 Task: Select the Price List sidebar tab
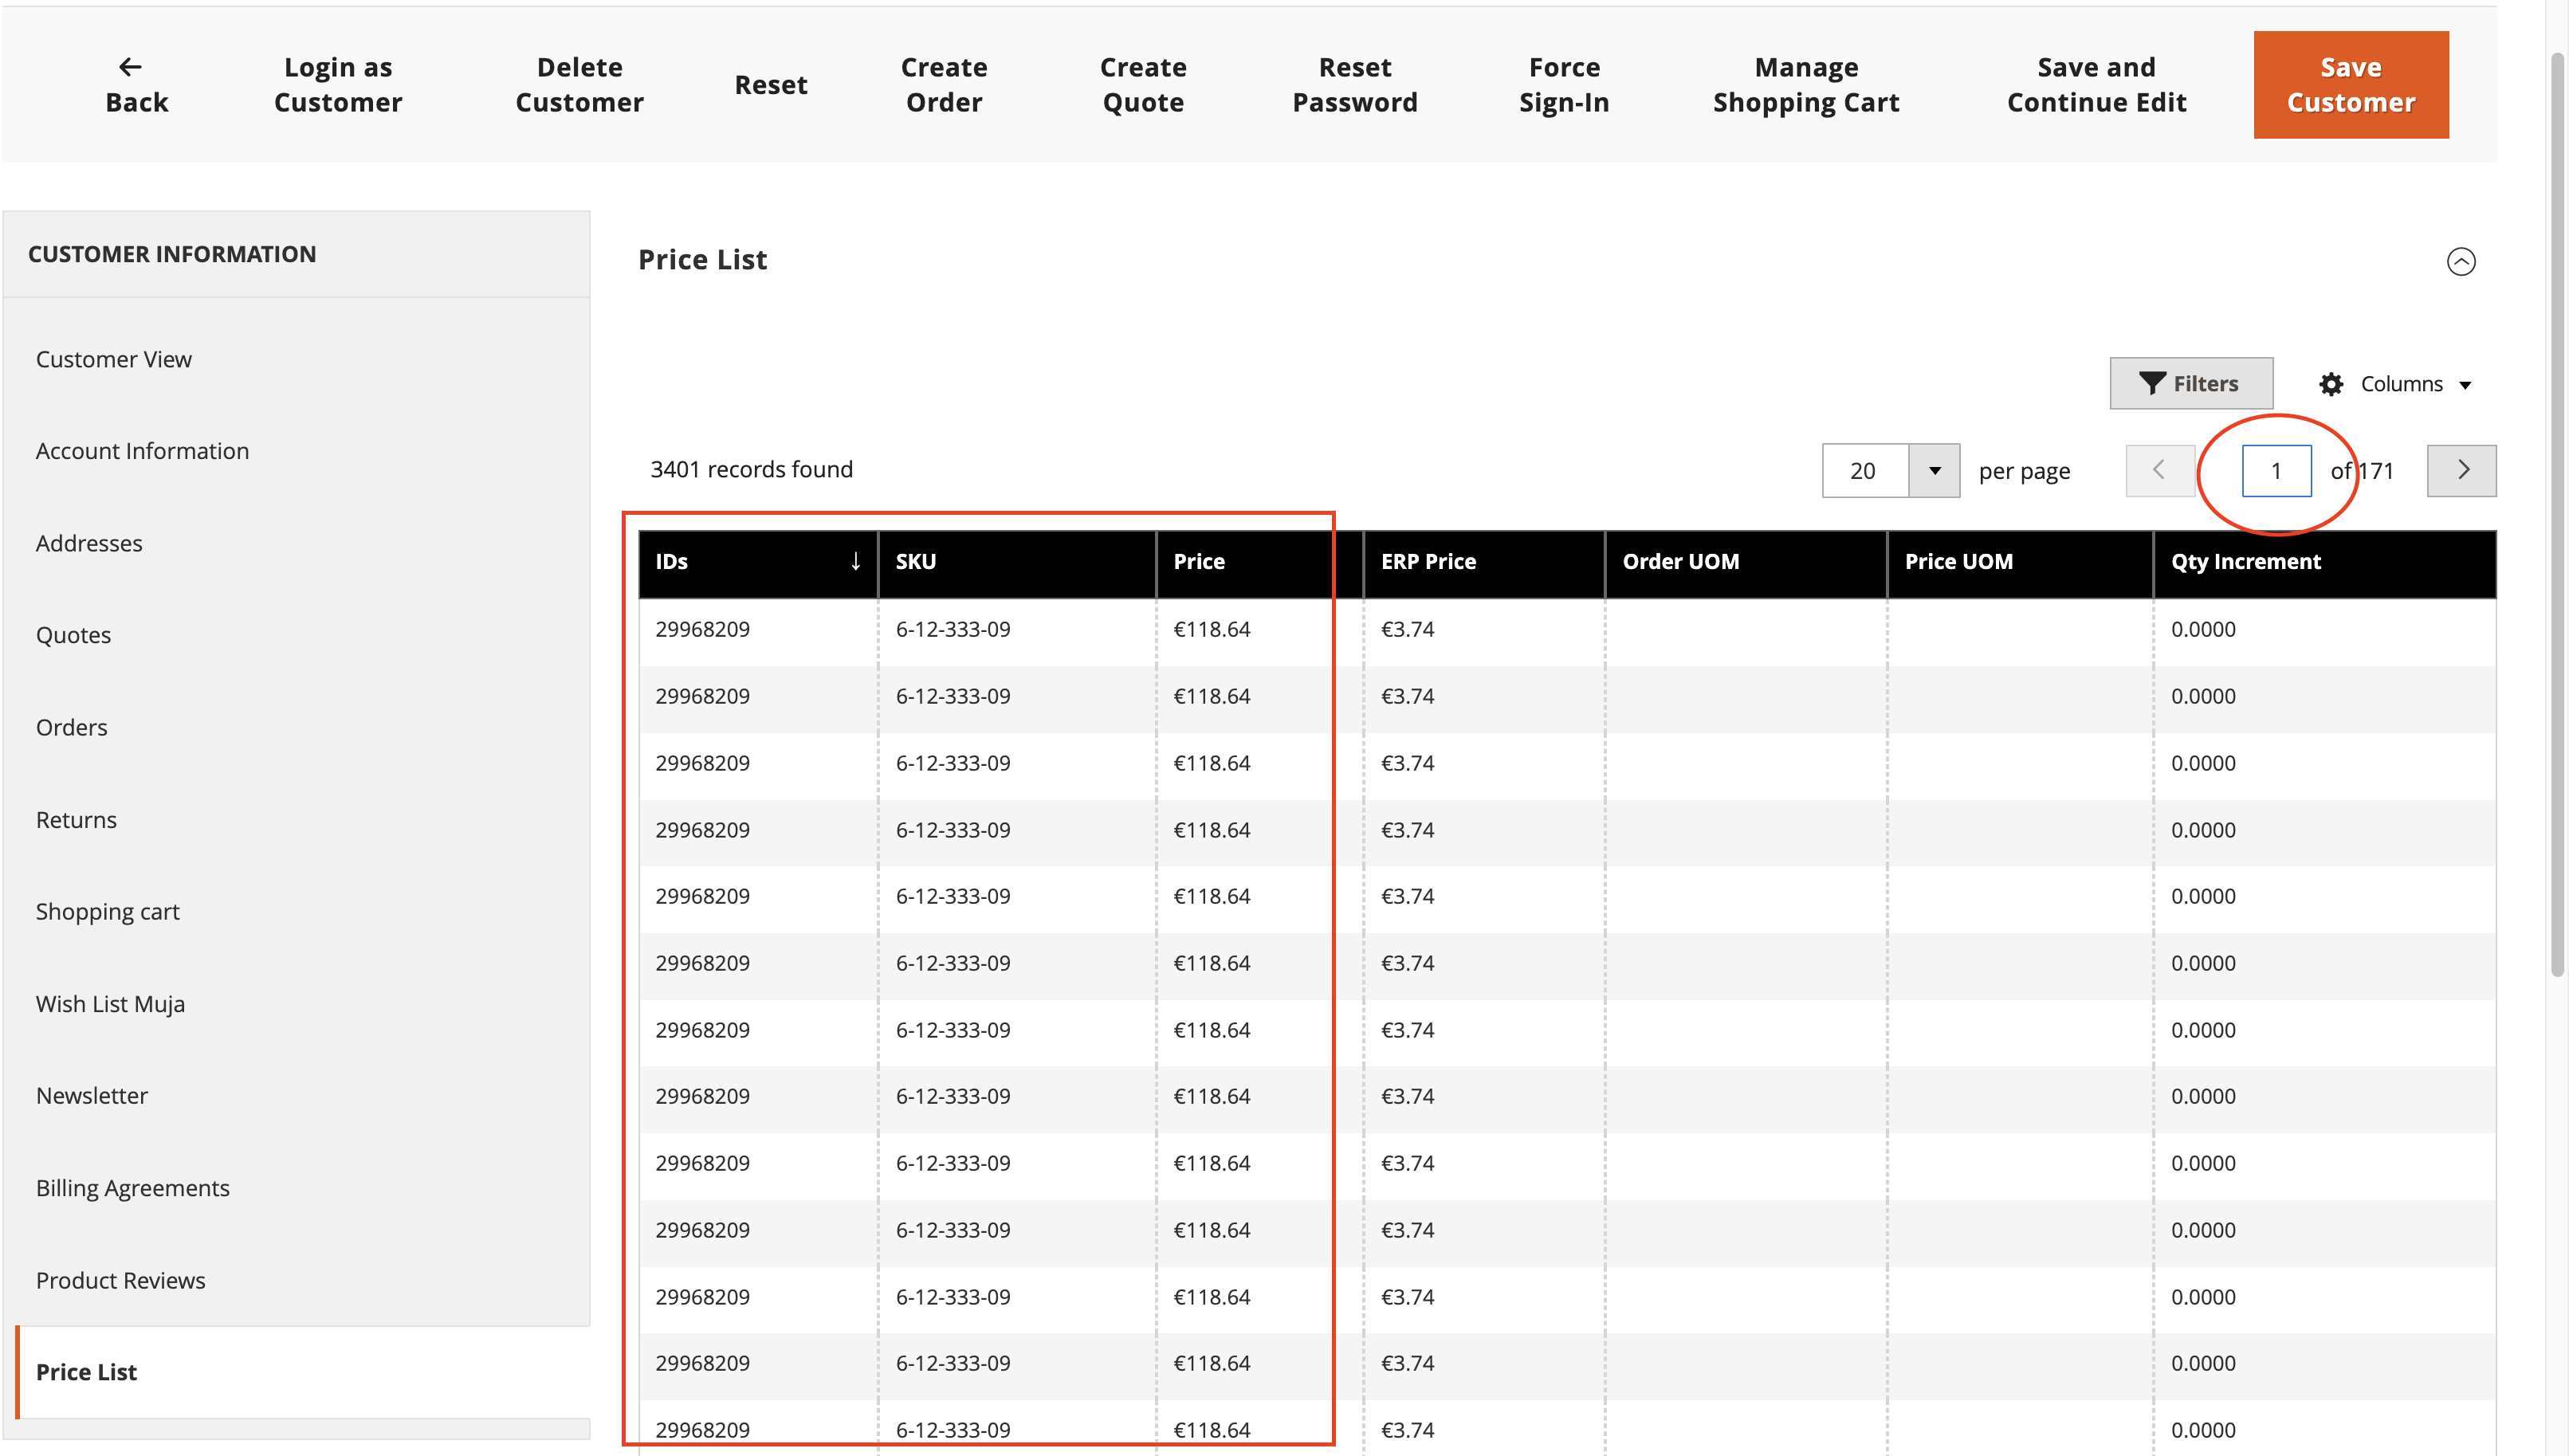[302, 1372]
